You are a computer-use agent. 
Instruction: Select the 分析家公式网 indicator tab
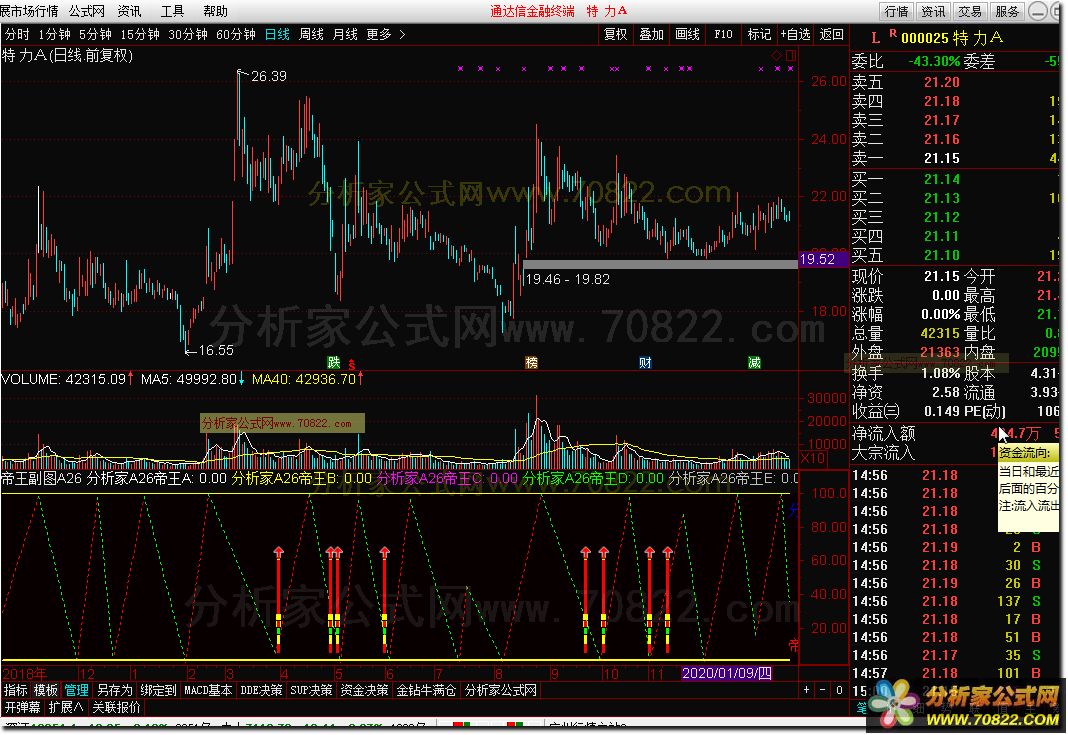(501, 690)
